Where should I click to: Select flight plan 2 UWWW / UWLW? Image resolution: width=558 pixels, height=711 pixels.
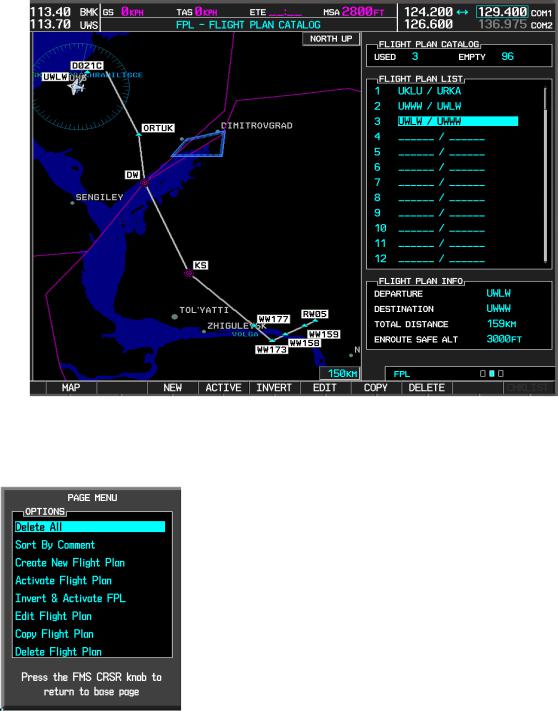[x=429, y=106]
